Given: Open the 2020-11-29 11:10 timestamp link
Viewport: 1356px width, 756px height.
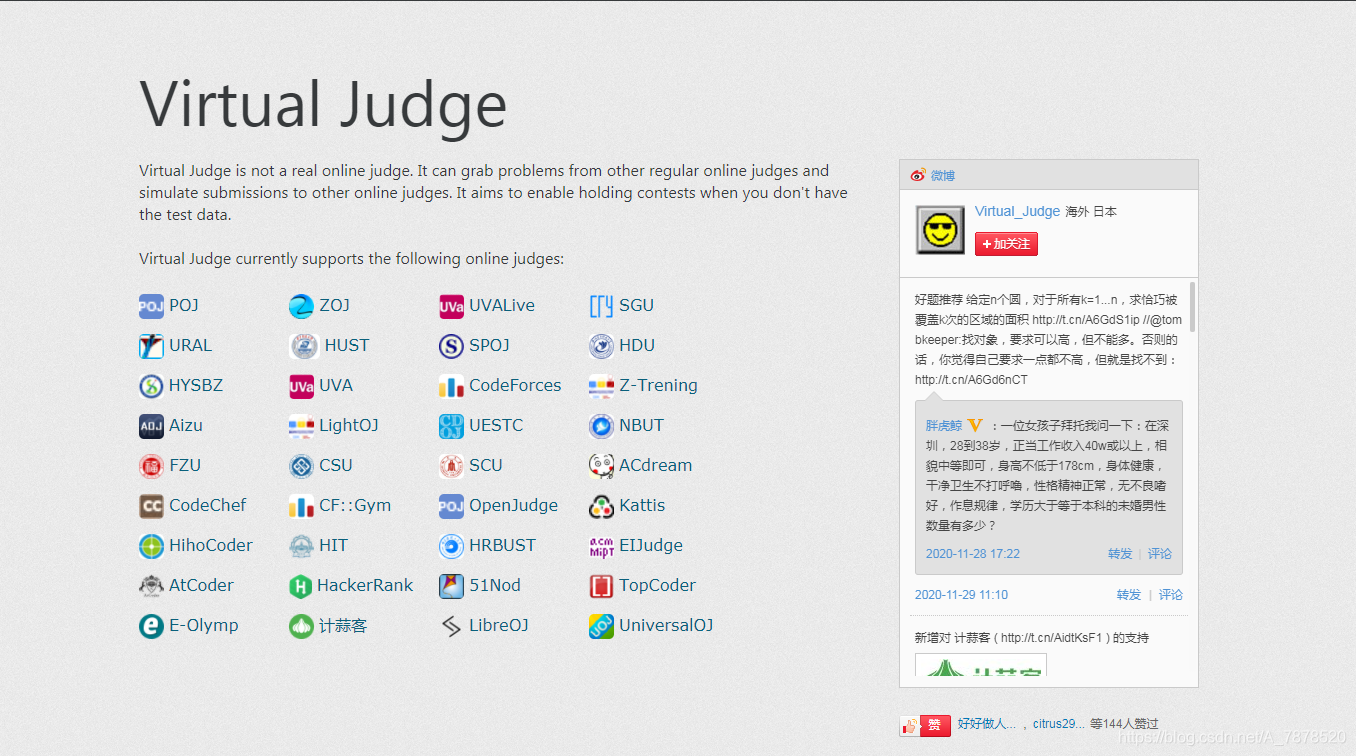Looking at the screenshot, I should click(x=961, y=594).
